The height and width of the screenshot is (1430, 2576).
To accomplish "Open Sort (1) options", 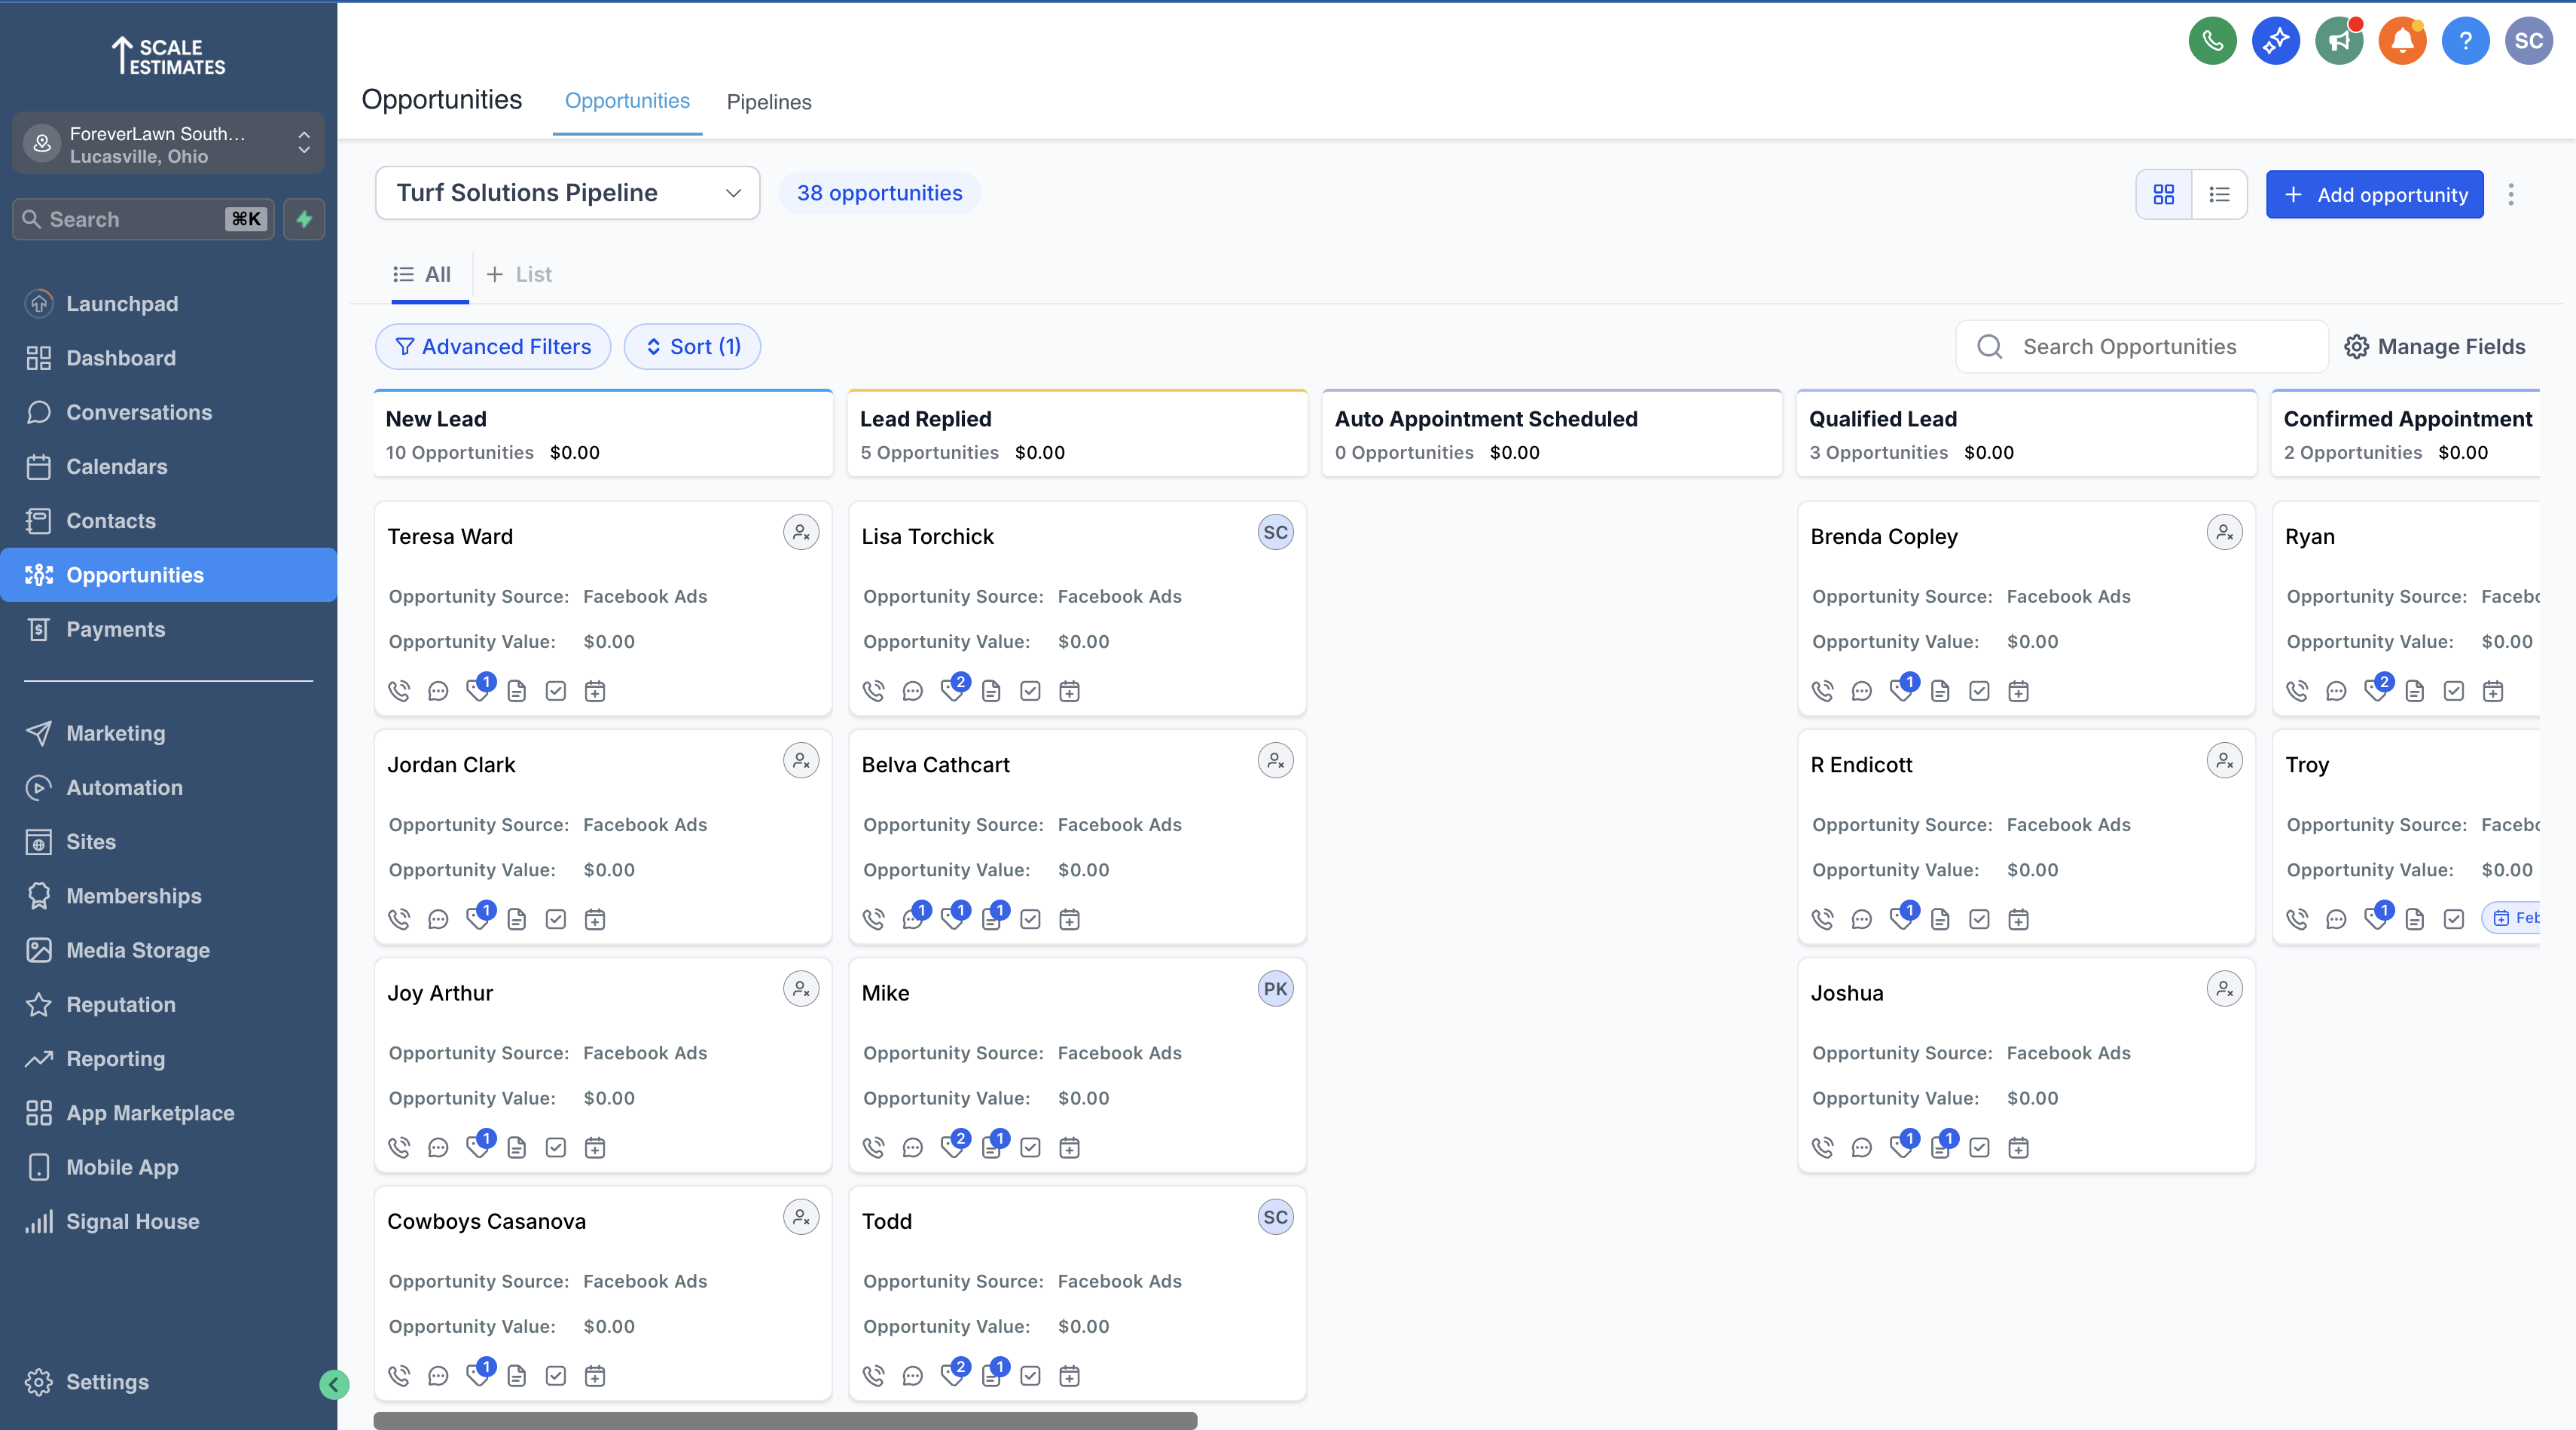I will click(692, 347).
